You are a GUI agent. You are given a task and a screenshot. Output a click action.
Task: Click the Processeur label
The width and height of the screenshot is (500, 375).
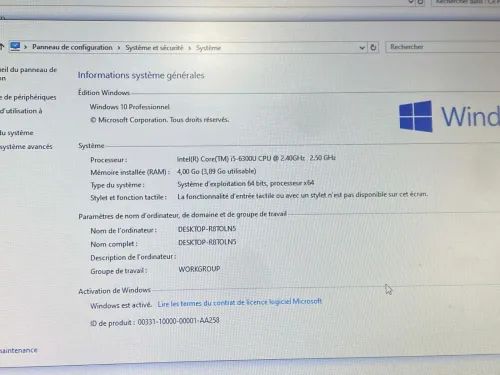[x=108, y=160]
